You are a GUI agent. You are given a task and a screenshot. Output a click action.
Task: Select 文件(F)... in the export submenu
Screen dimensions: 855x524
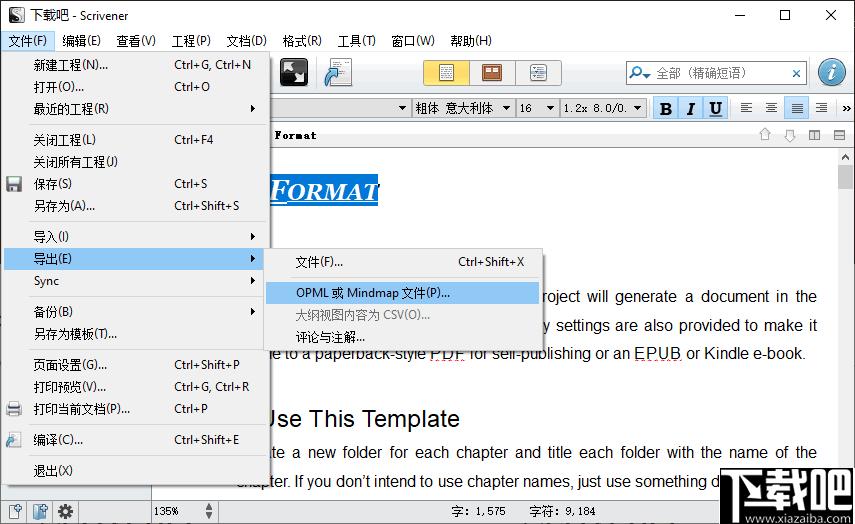pos(402,262)
